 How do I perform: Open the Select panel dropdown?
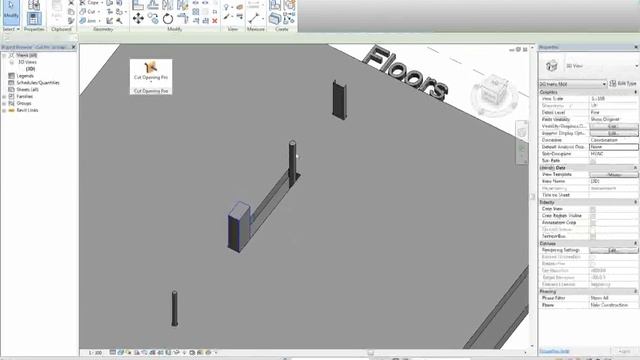pyautogui.click(x=11, y=29)
